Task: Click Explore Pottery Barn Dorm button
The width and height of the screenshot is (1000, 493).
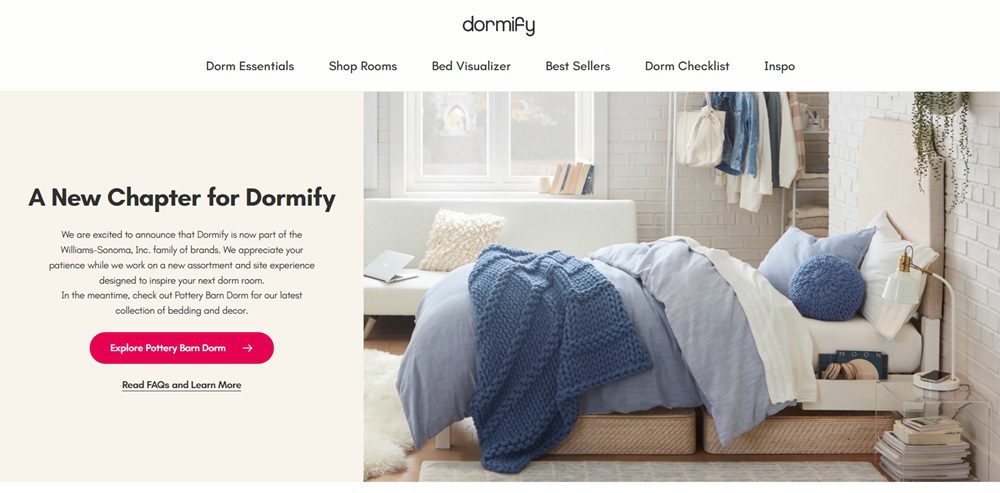Action: pyautogui.click(x=182, y=348)
